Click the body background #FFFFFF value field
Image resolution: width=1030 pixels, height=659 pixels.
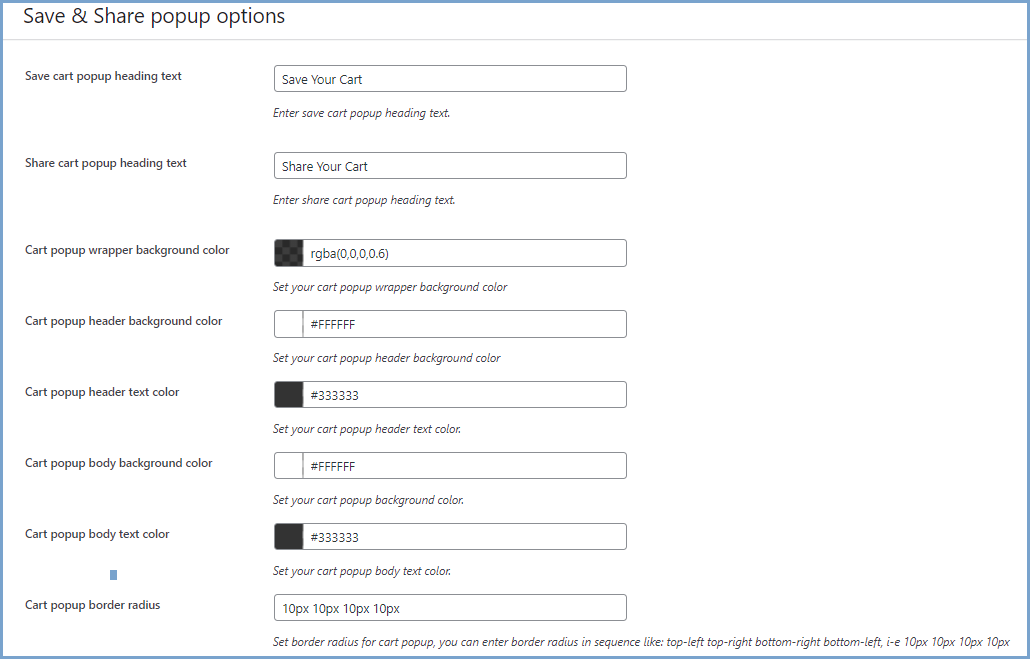coord(465,466)
